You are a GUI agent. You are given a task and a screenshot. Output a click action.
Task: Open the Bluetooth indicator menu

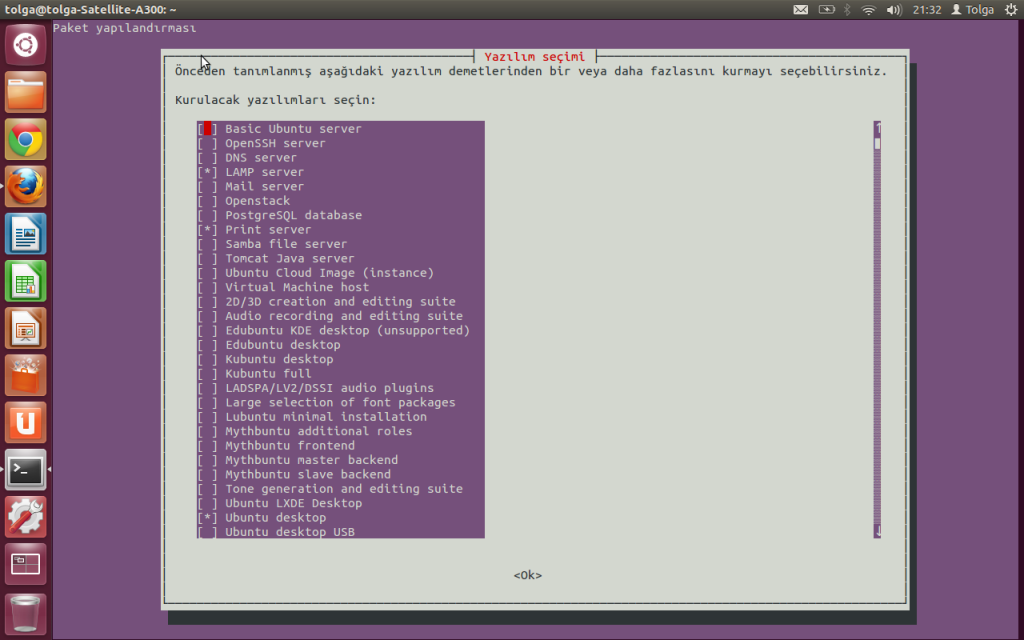pos(848,10)
